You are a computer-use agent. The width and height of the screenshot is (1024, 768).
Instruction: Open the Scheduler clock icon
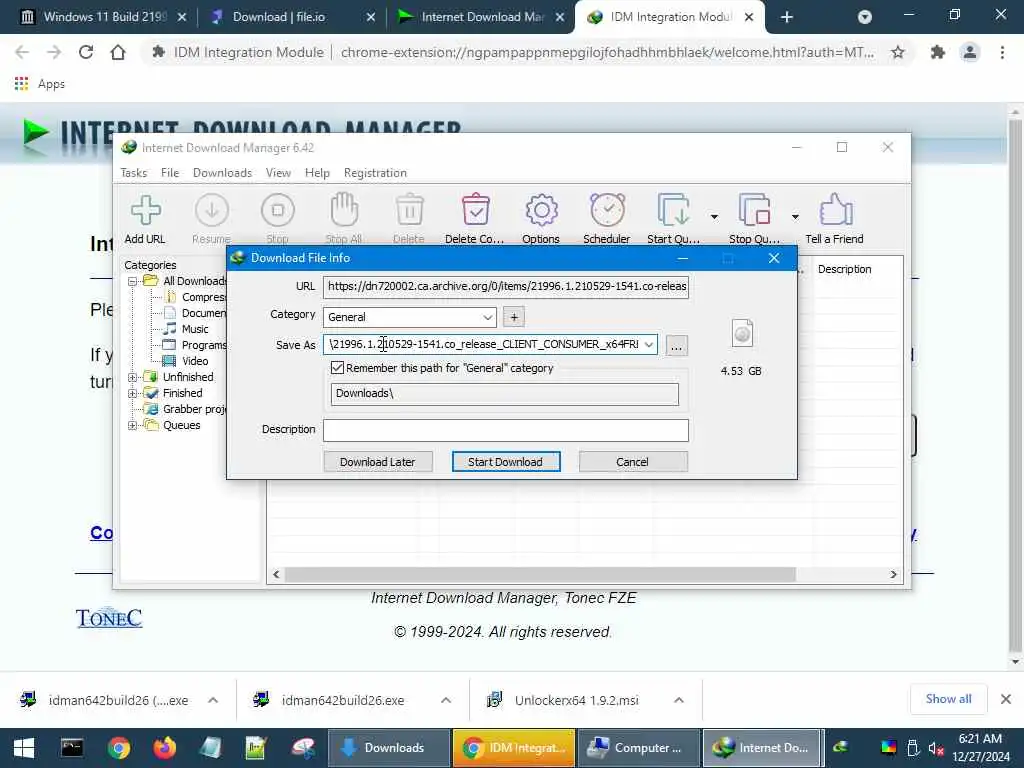607,210
